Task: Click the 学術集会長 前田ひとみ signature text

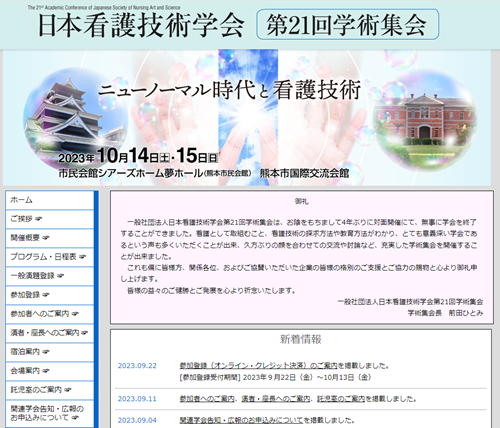Action: point(445,313)
